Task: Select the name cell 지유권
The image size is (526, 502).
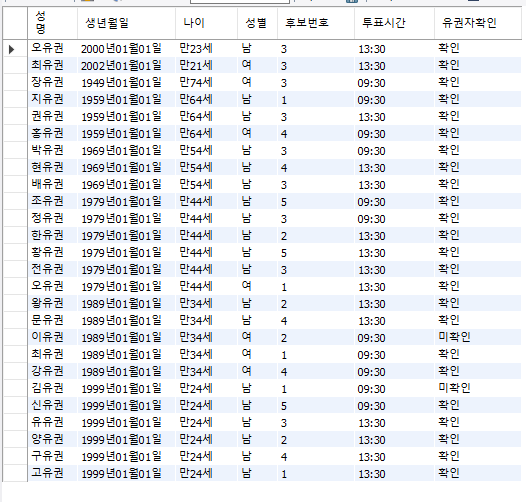Action: pyautogui.click(x=53, y=100)
